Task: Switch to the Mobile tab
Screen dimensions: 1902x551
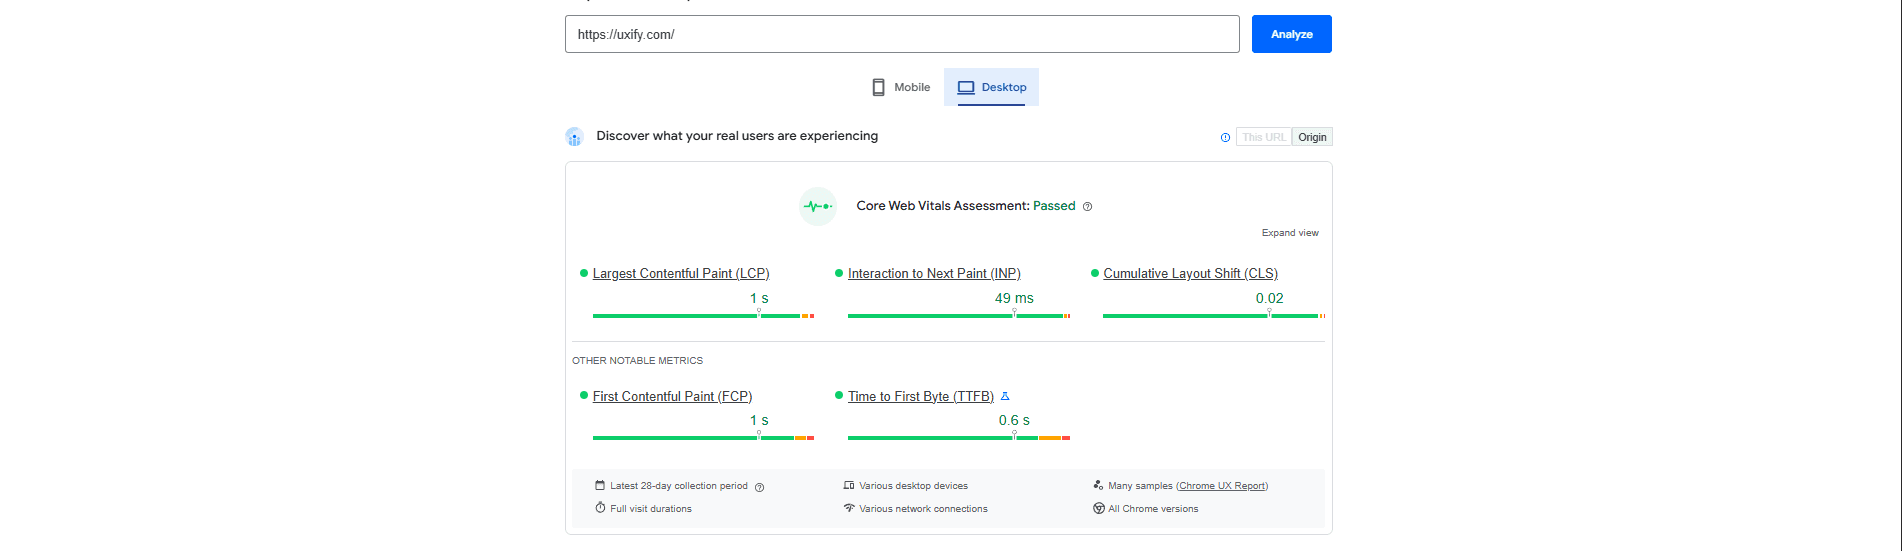Action: click(x=900, y=87)
